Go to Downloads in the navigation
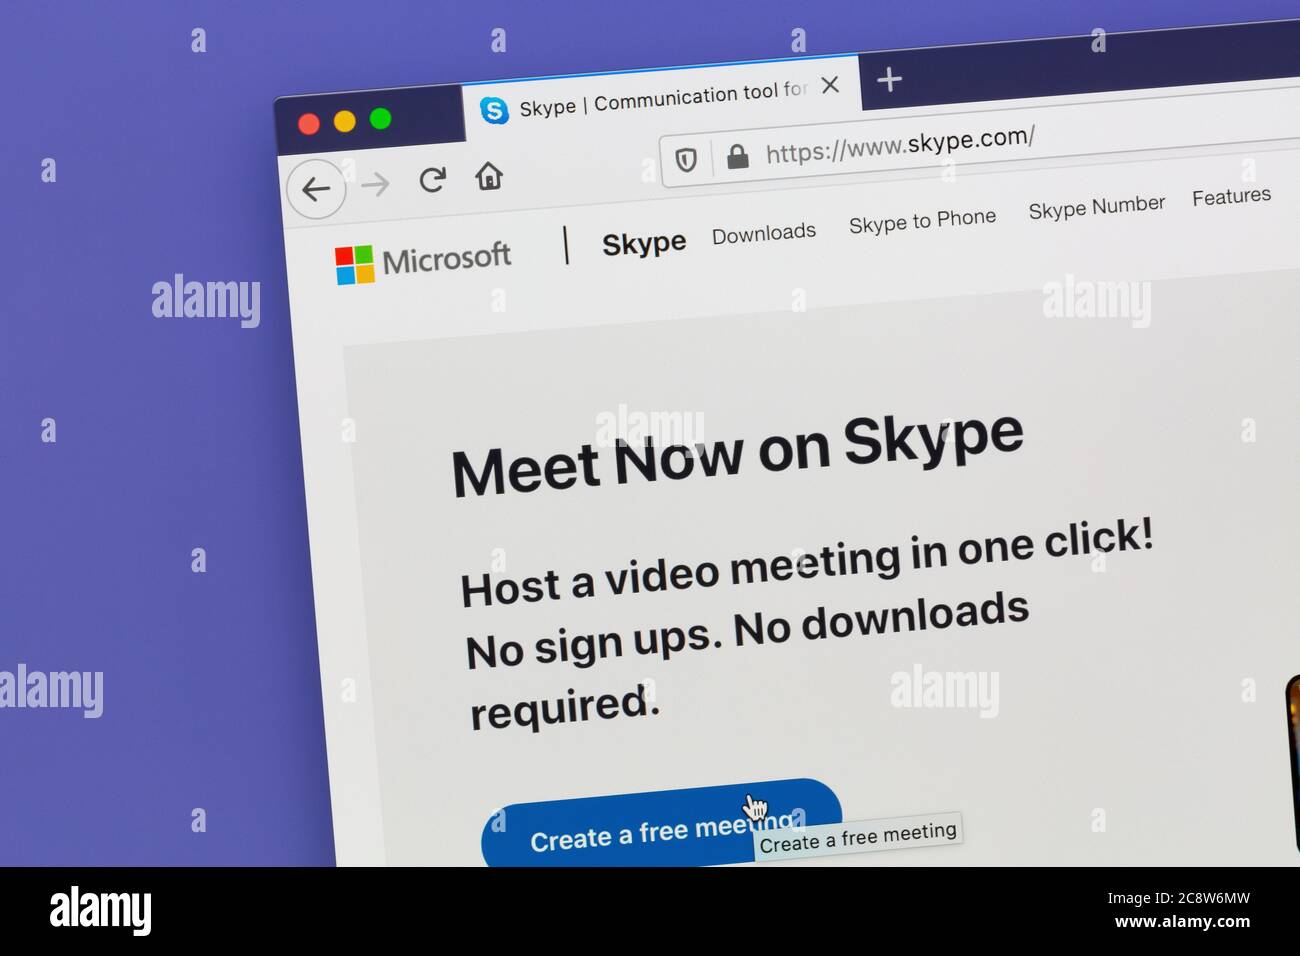This screenshot has height=956, width=1300. point(764,234)
